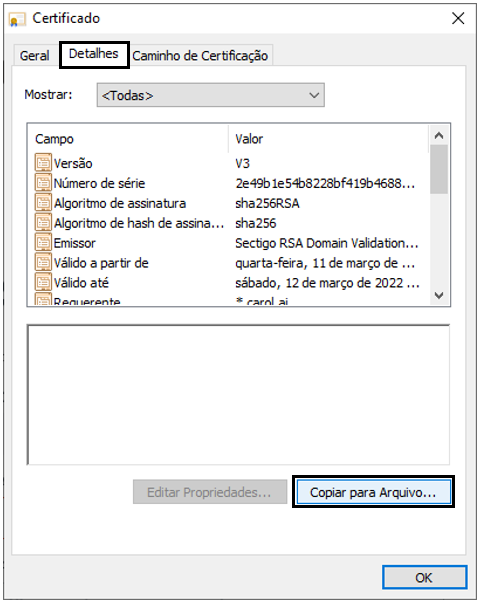This screenshot has height=602, width=479.
Task: Click the Sectigo RSA Domain Validation value
Action: [x=327, y=243]
